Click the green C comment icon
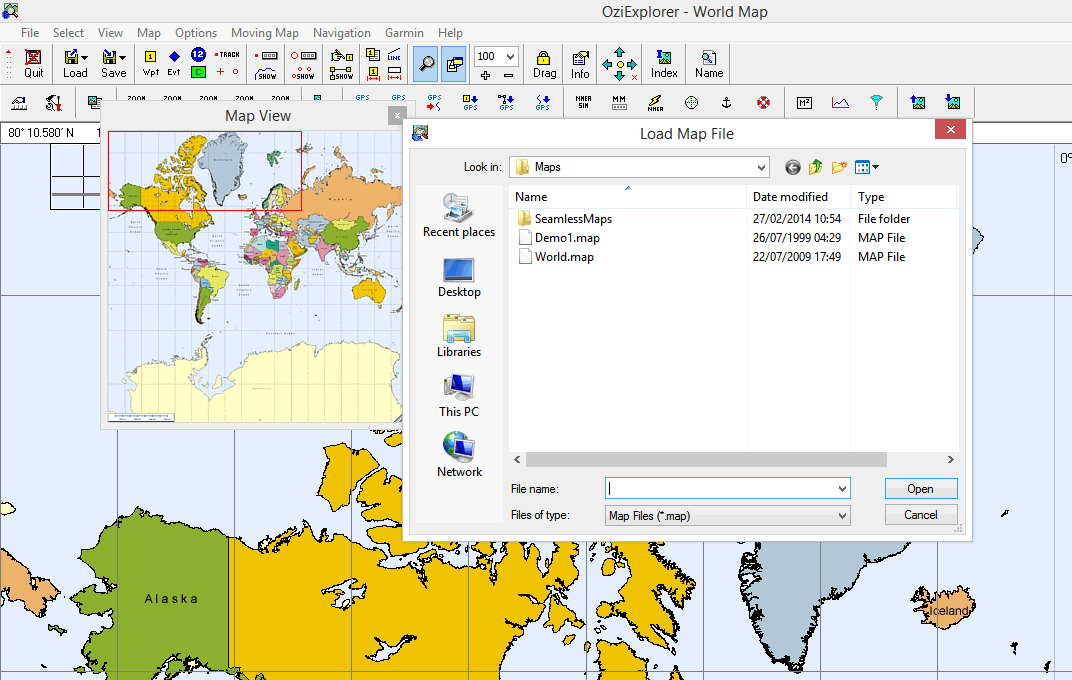The image size is (1072, 680). coord(198,72)
